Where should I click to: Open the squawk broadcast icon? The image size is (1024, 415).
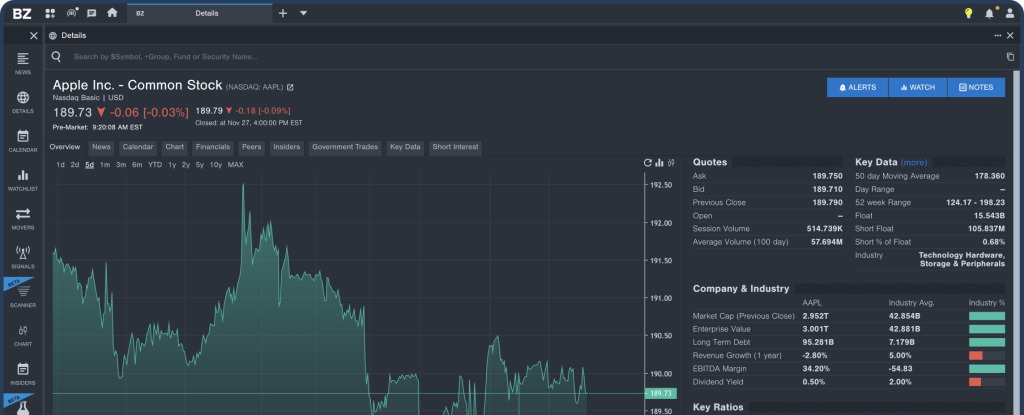72,13
